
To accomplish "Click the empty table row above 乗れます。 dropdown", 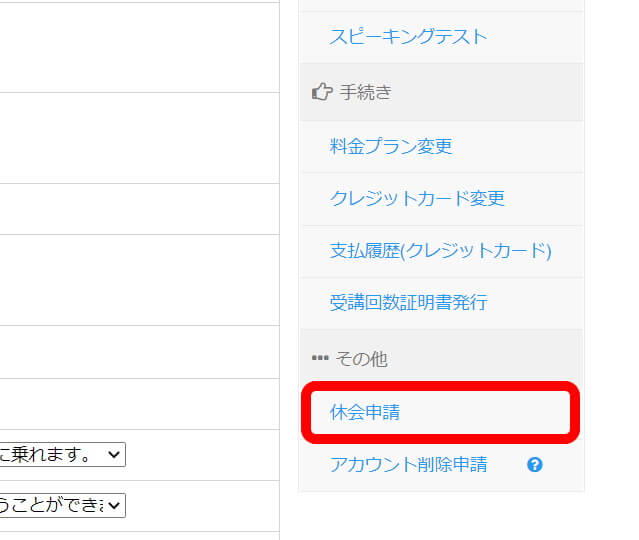I will click(x=139, y=404).
